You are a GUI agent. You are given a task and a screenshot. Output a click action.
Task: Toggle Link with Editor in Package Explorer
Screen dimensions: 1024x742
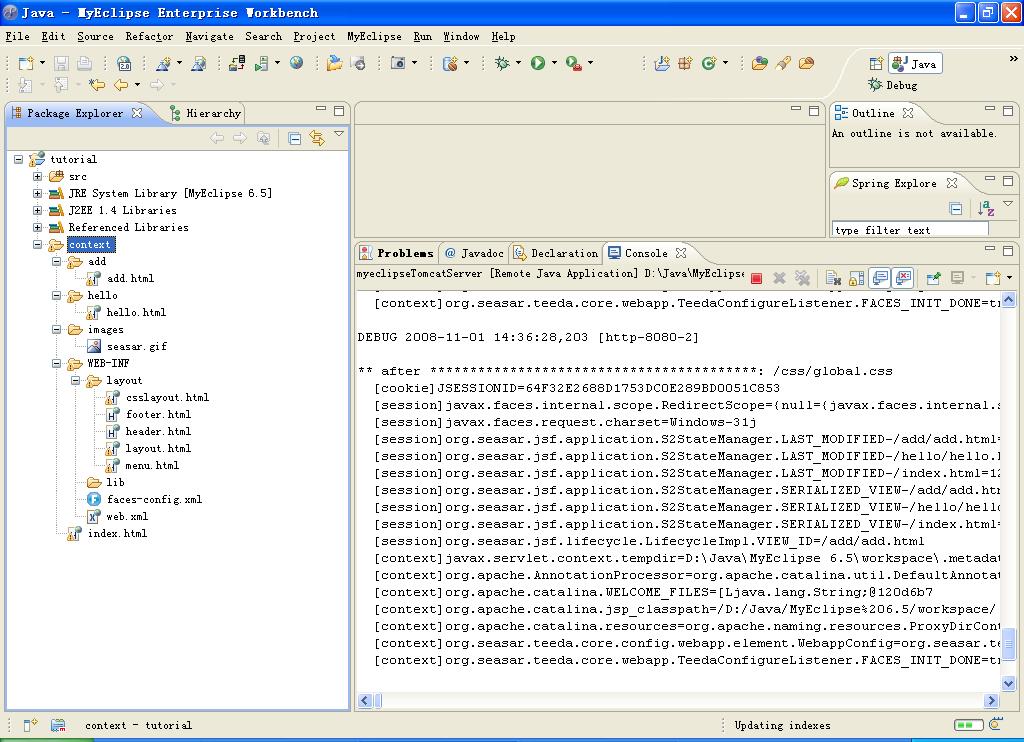317,138
